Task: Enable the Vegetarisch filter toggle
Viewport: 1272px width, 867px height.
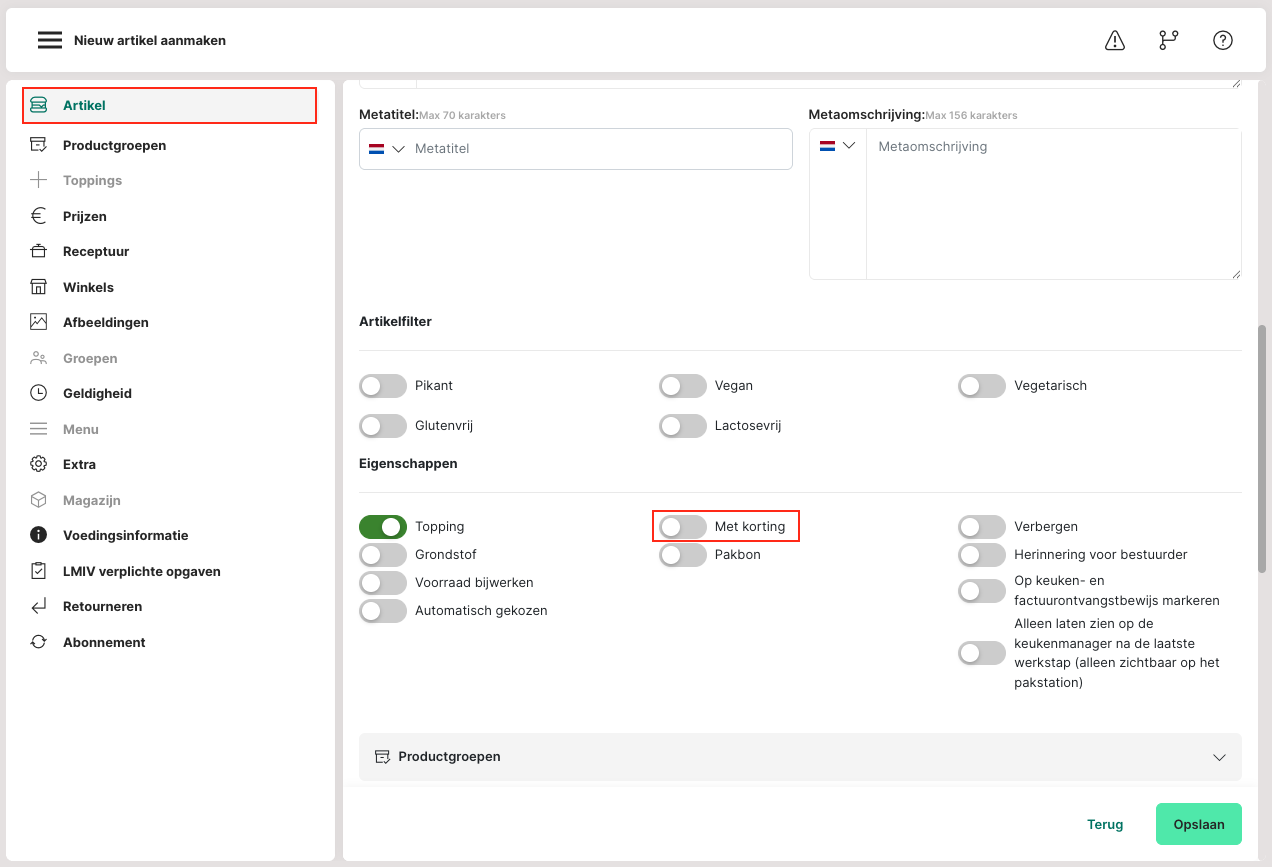Action: [x=982, y=386]
